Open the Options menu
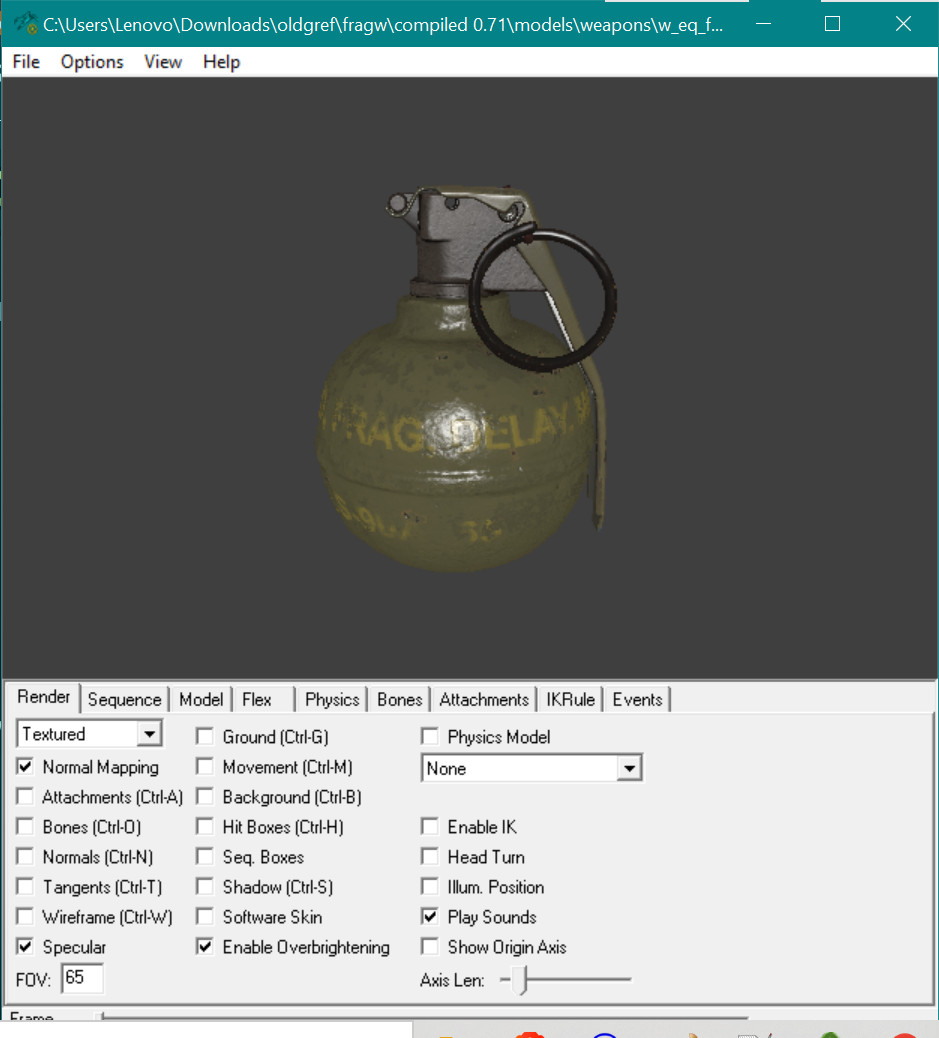Image resolution: width=939 pixels, height=1038 pixels. (x=91, y=62)
